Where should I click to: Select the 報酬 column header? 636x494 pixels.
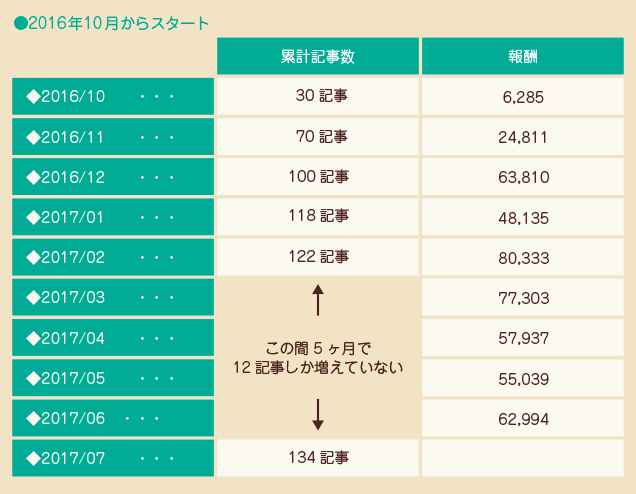[523, 56]
